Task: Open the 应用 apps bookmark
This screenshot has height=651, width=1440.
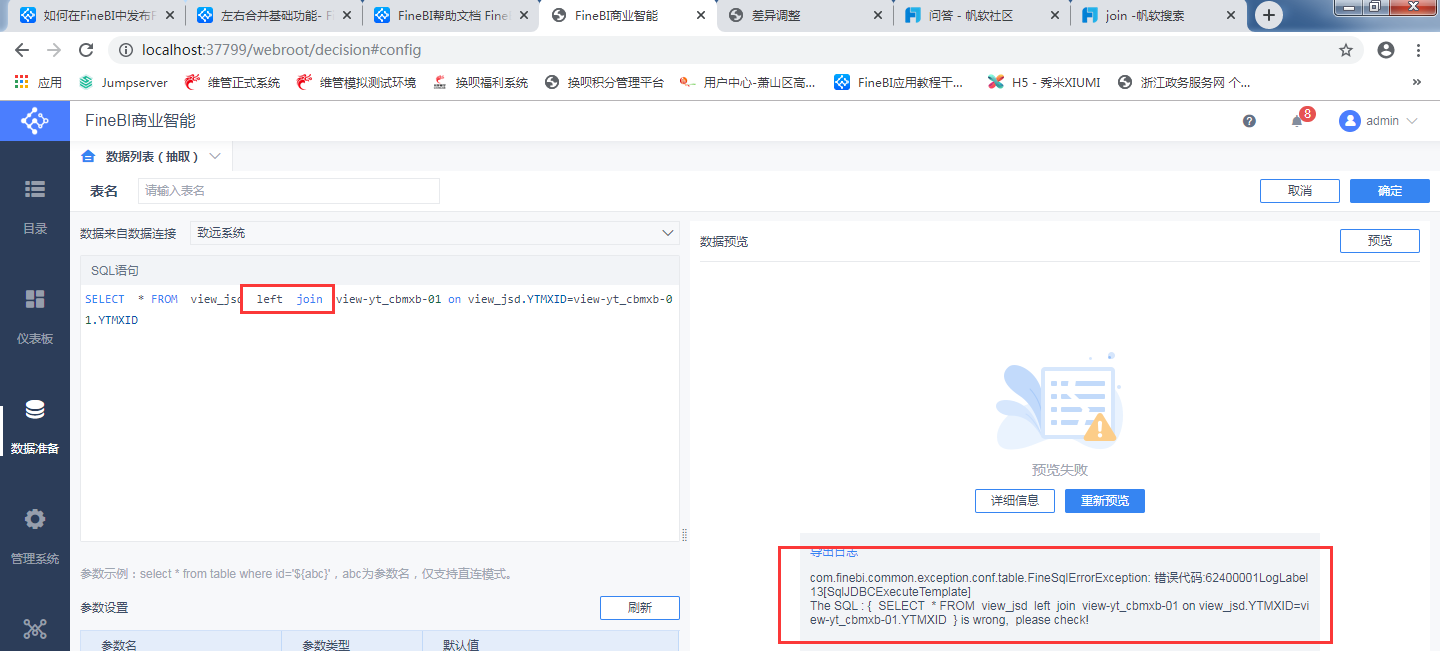Action: point(39,83)
